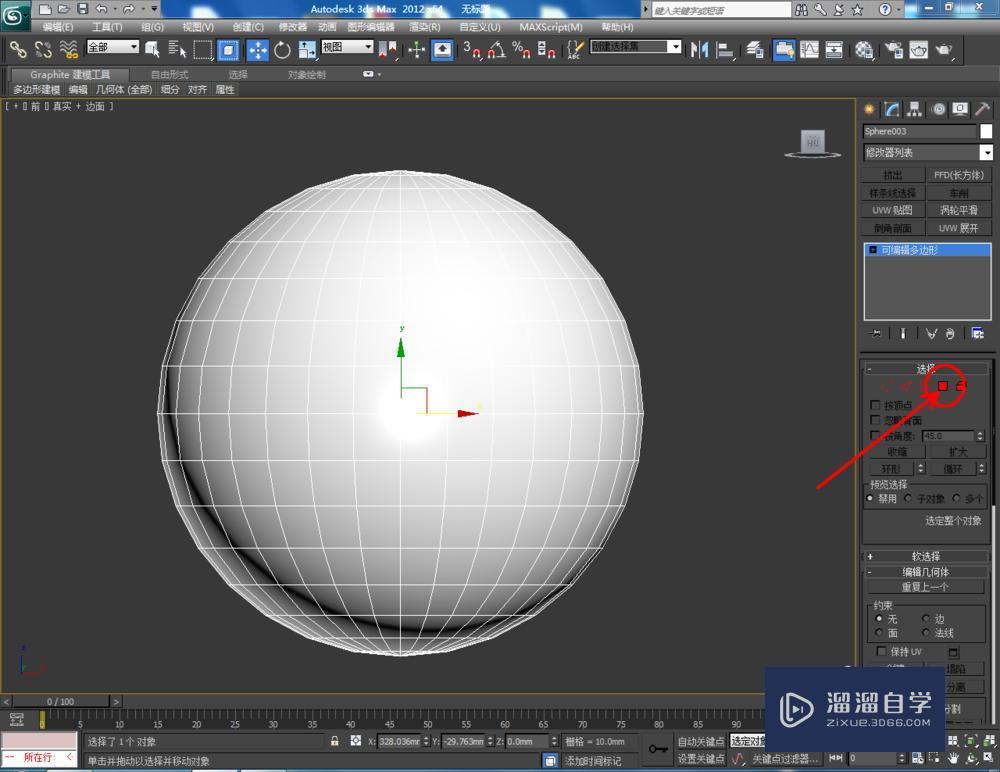Image resolution: width=1000 pixels, height=772 pixels.
Task: Select the 子对象 radio button
Action: pos(907,499)
